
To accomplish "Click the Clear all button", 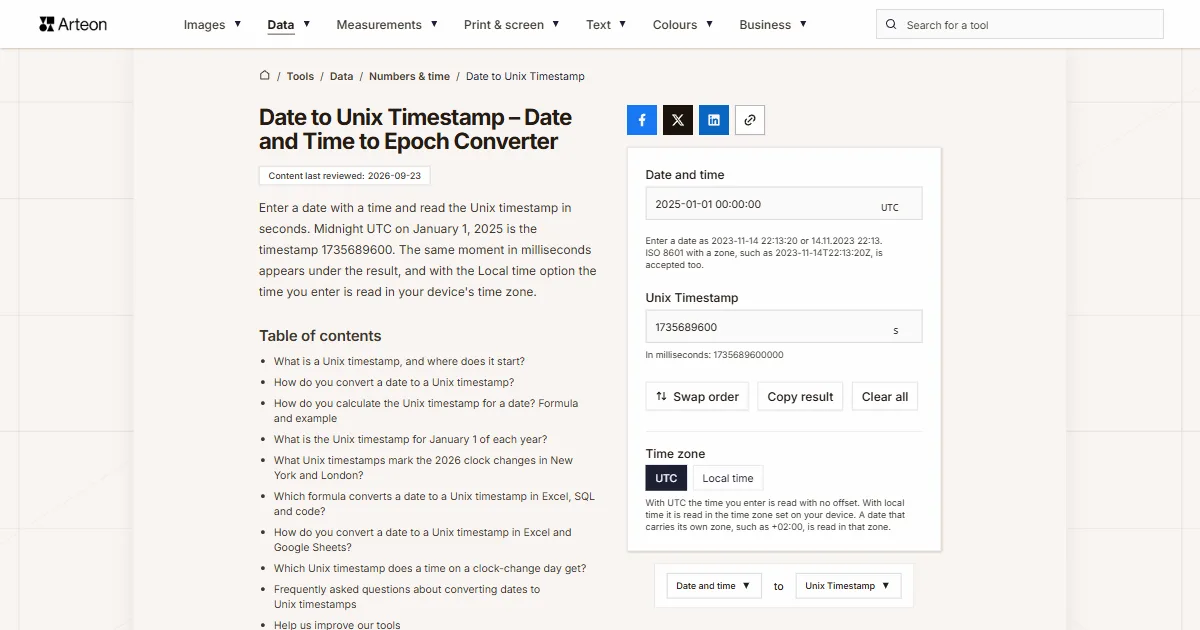I will click(x=885, y=396).
